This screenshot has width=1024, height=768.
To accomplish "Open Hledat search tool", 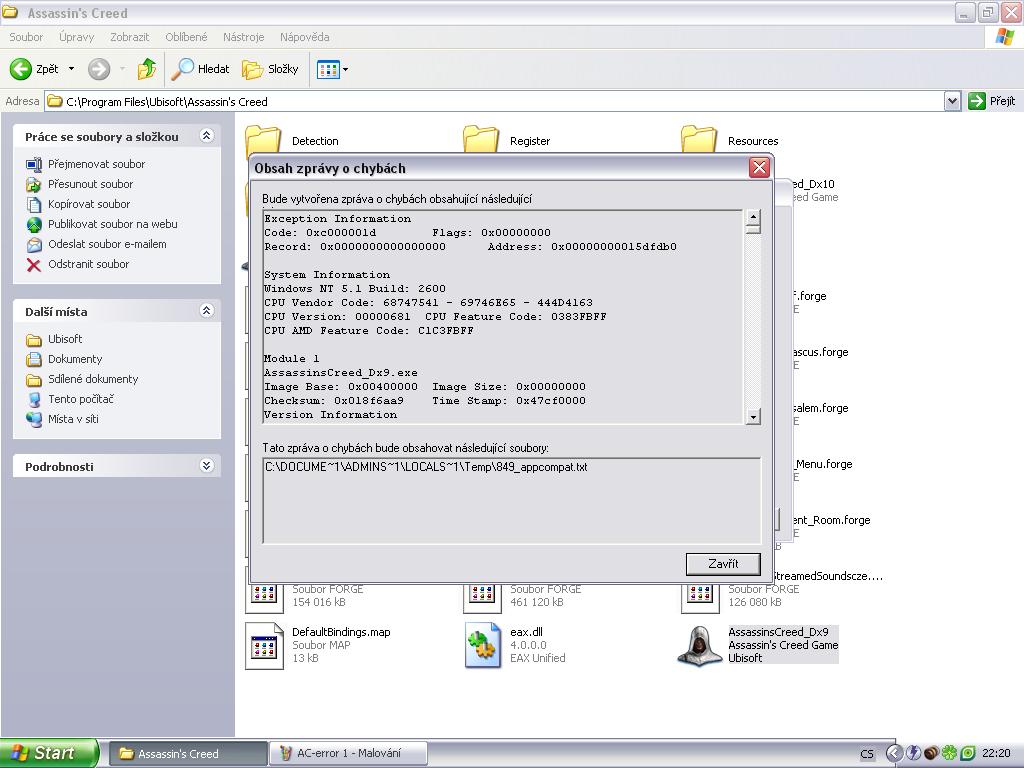I will (x=201, y=69).
